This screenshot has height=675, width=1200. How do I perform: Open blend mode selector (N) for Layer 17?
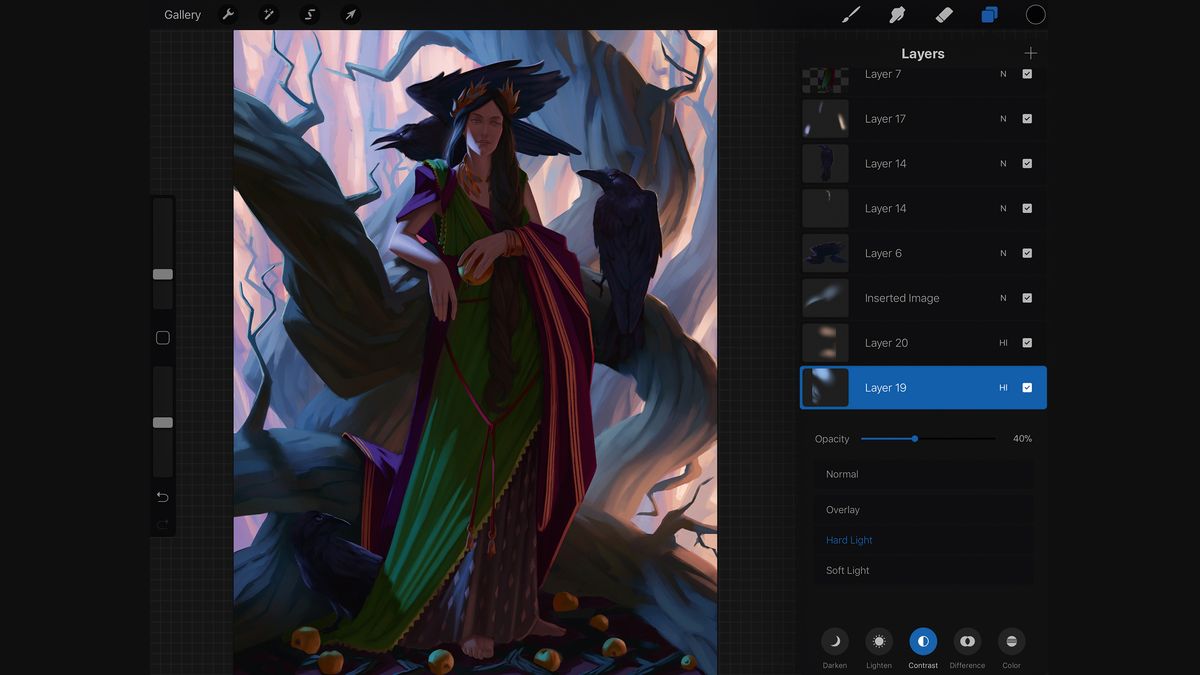(1003, 118)
